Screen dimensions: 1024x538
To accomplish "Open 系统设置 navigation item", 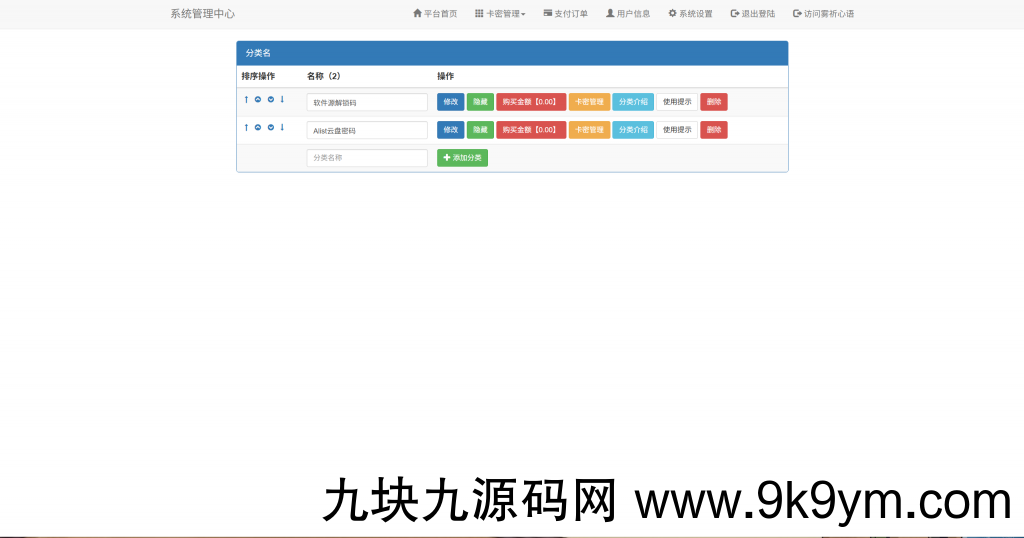I will pyautogui.click(x=690, y=14).
